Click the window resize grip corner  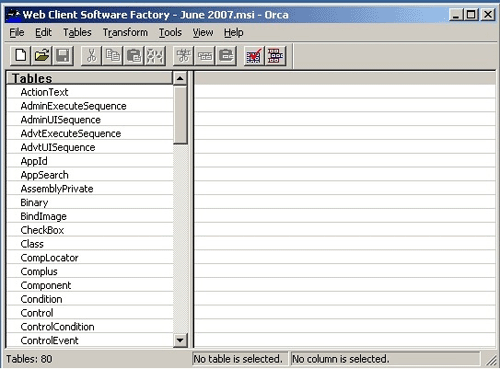[491, 360]
